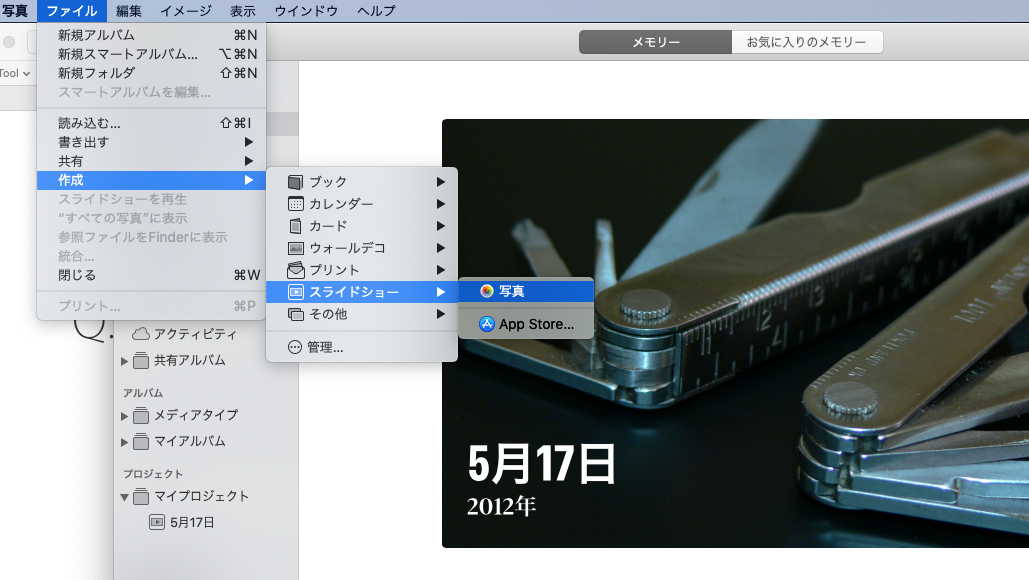
Task: Choose 読み込む... menu item
Action: (152, 123)
